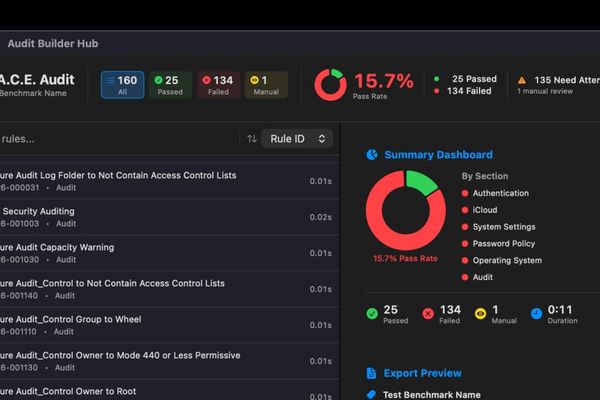The width and height of the screenshot is (600, 400).
Task: Click the pass rate donut in header
Action: click(x=330, y=85)
